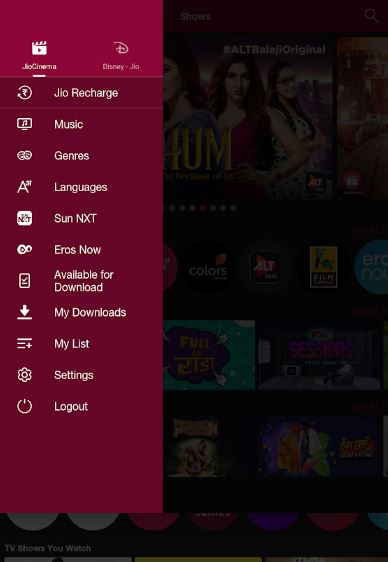The width and height of the screenshot is (388, 562).
Task: Tap the Available for Download checklist icon
Action: click(x=24, y=281)
